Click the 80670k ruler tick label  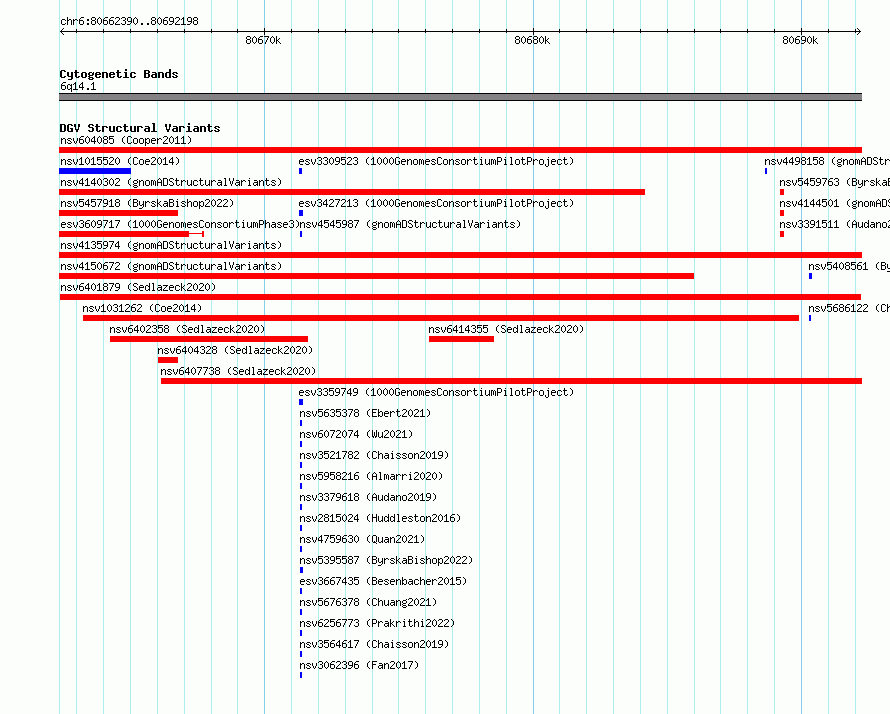tap(263, 40)
